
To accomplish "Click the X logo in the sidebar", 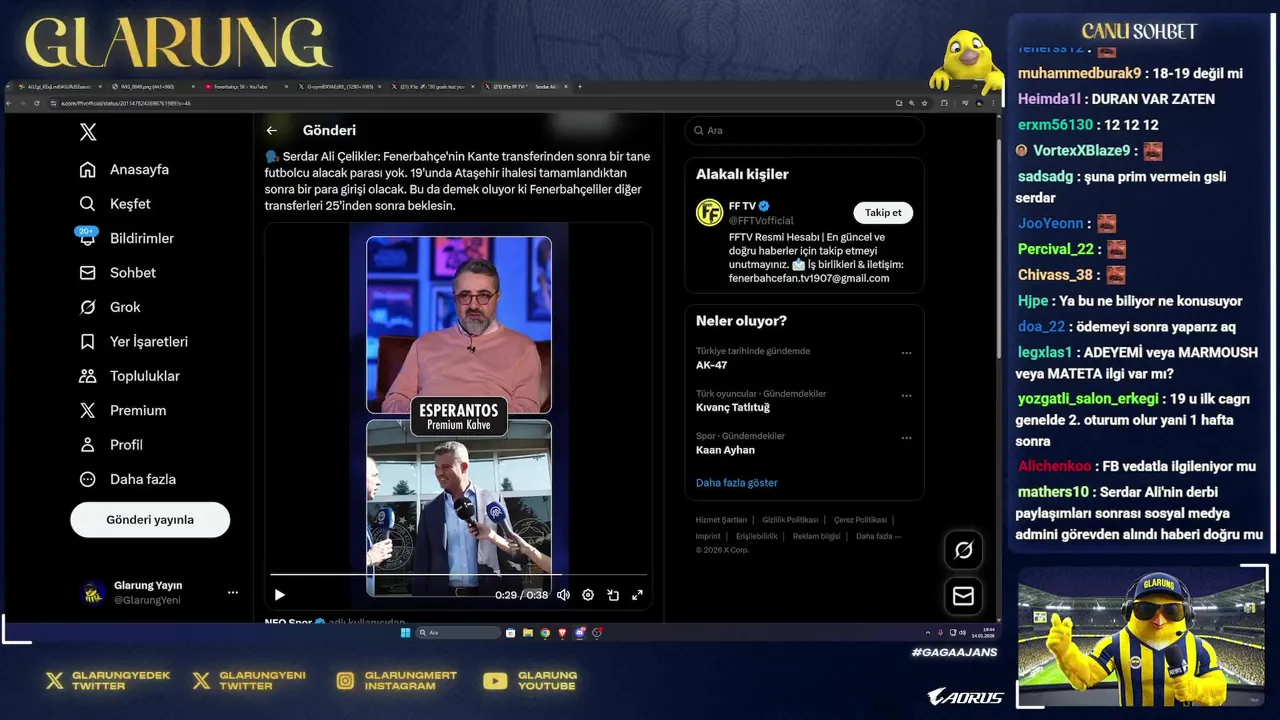I will (88, 132).
